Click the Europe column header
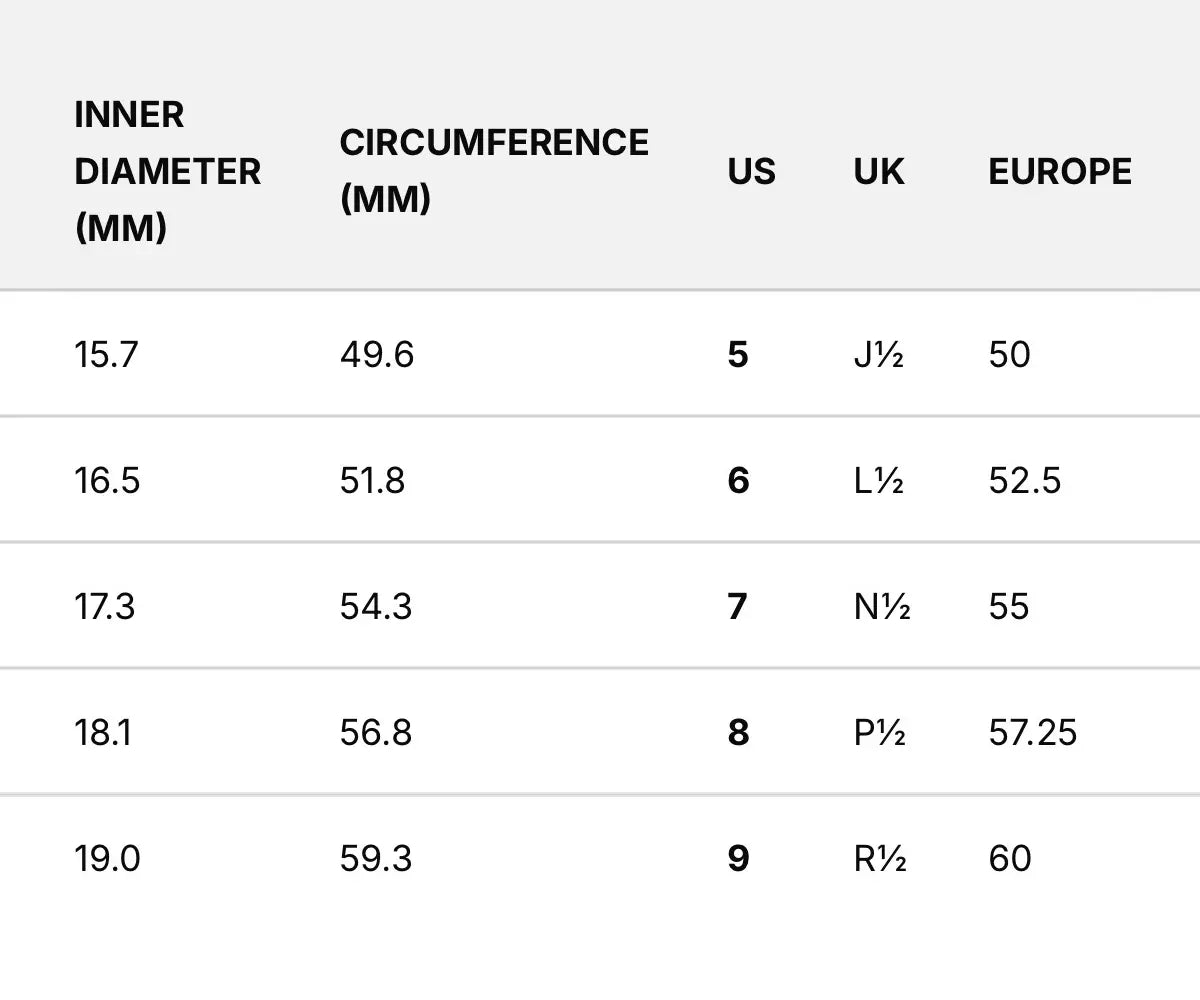 tap(1060, 172)
